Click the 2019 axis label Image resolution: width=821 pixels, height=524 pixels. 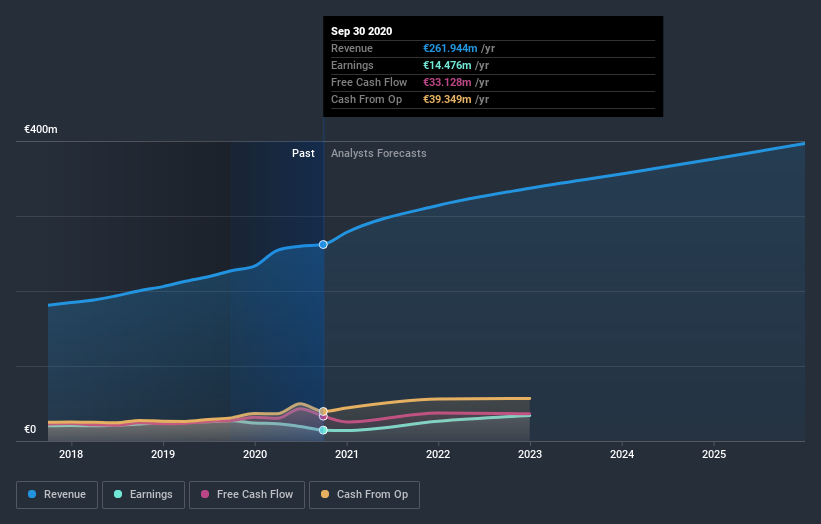[163, 454]
